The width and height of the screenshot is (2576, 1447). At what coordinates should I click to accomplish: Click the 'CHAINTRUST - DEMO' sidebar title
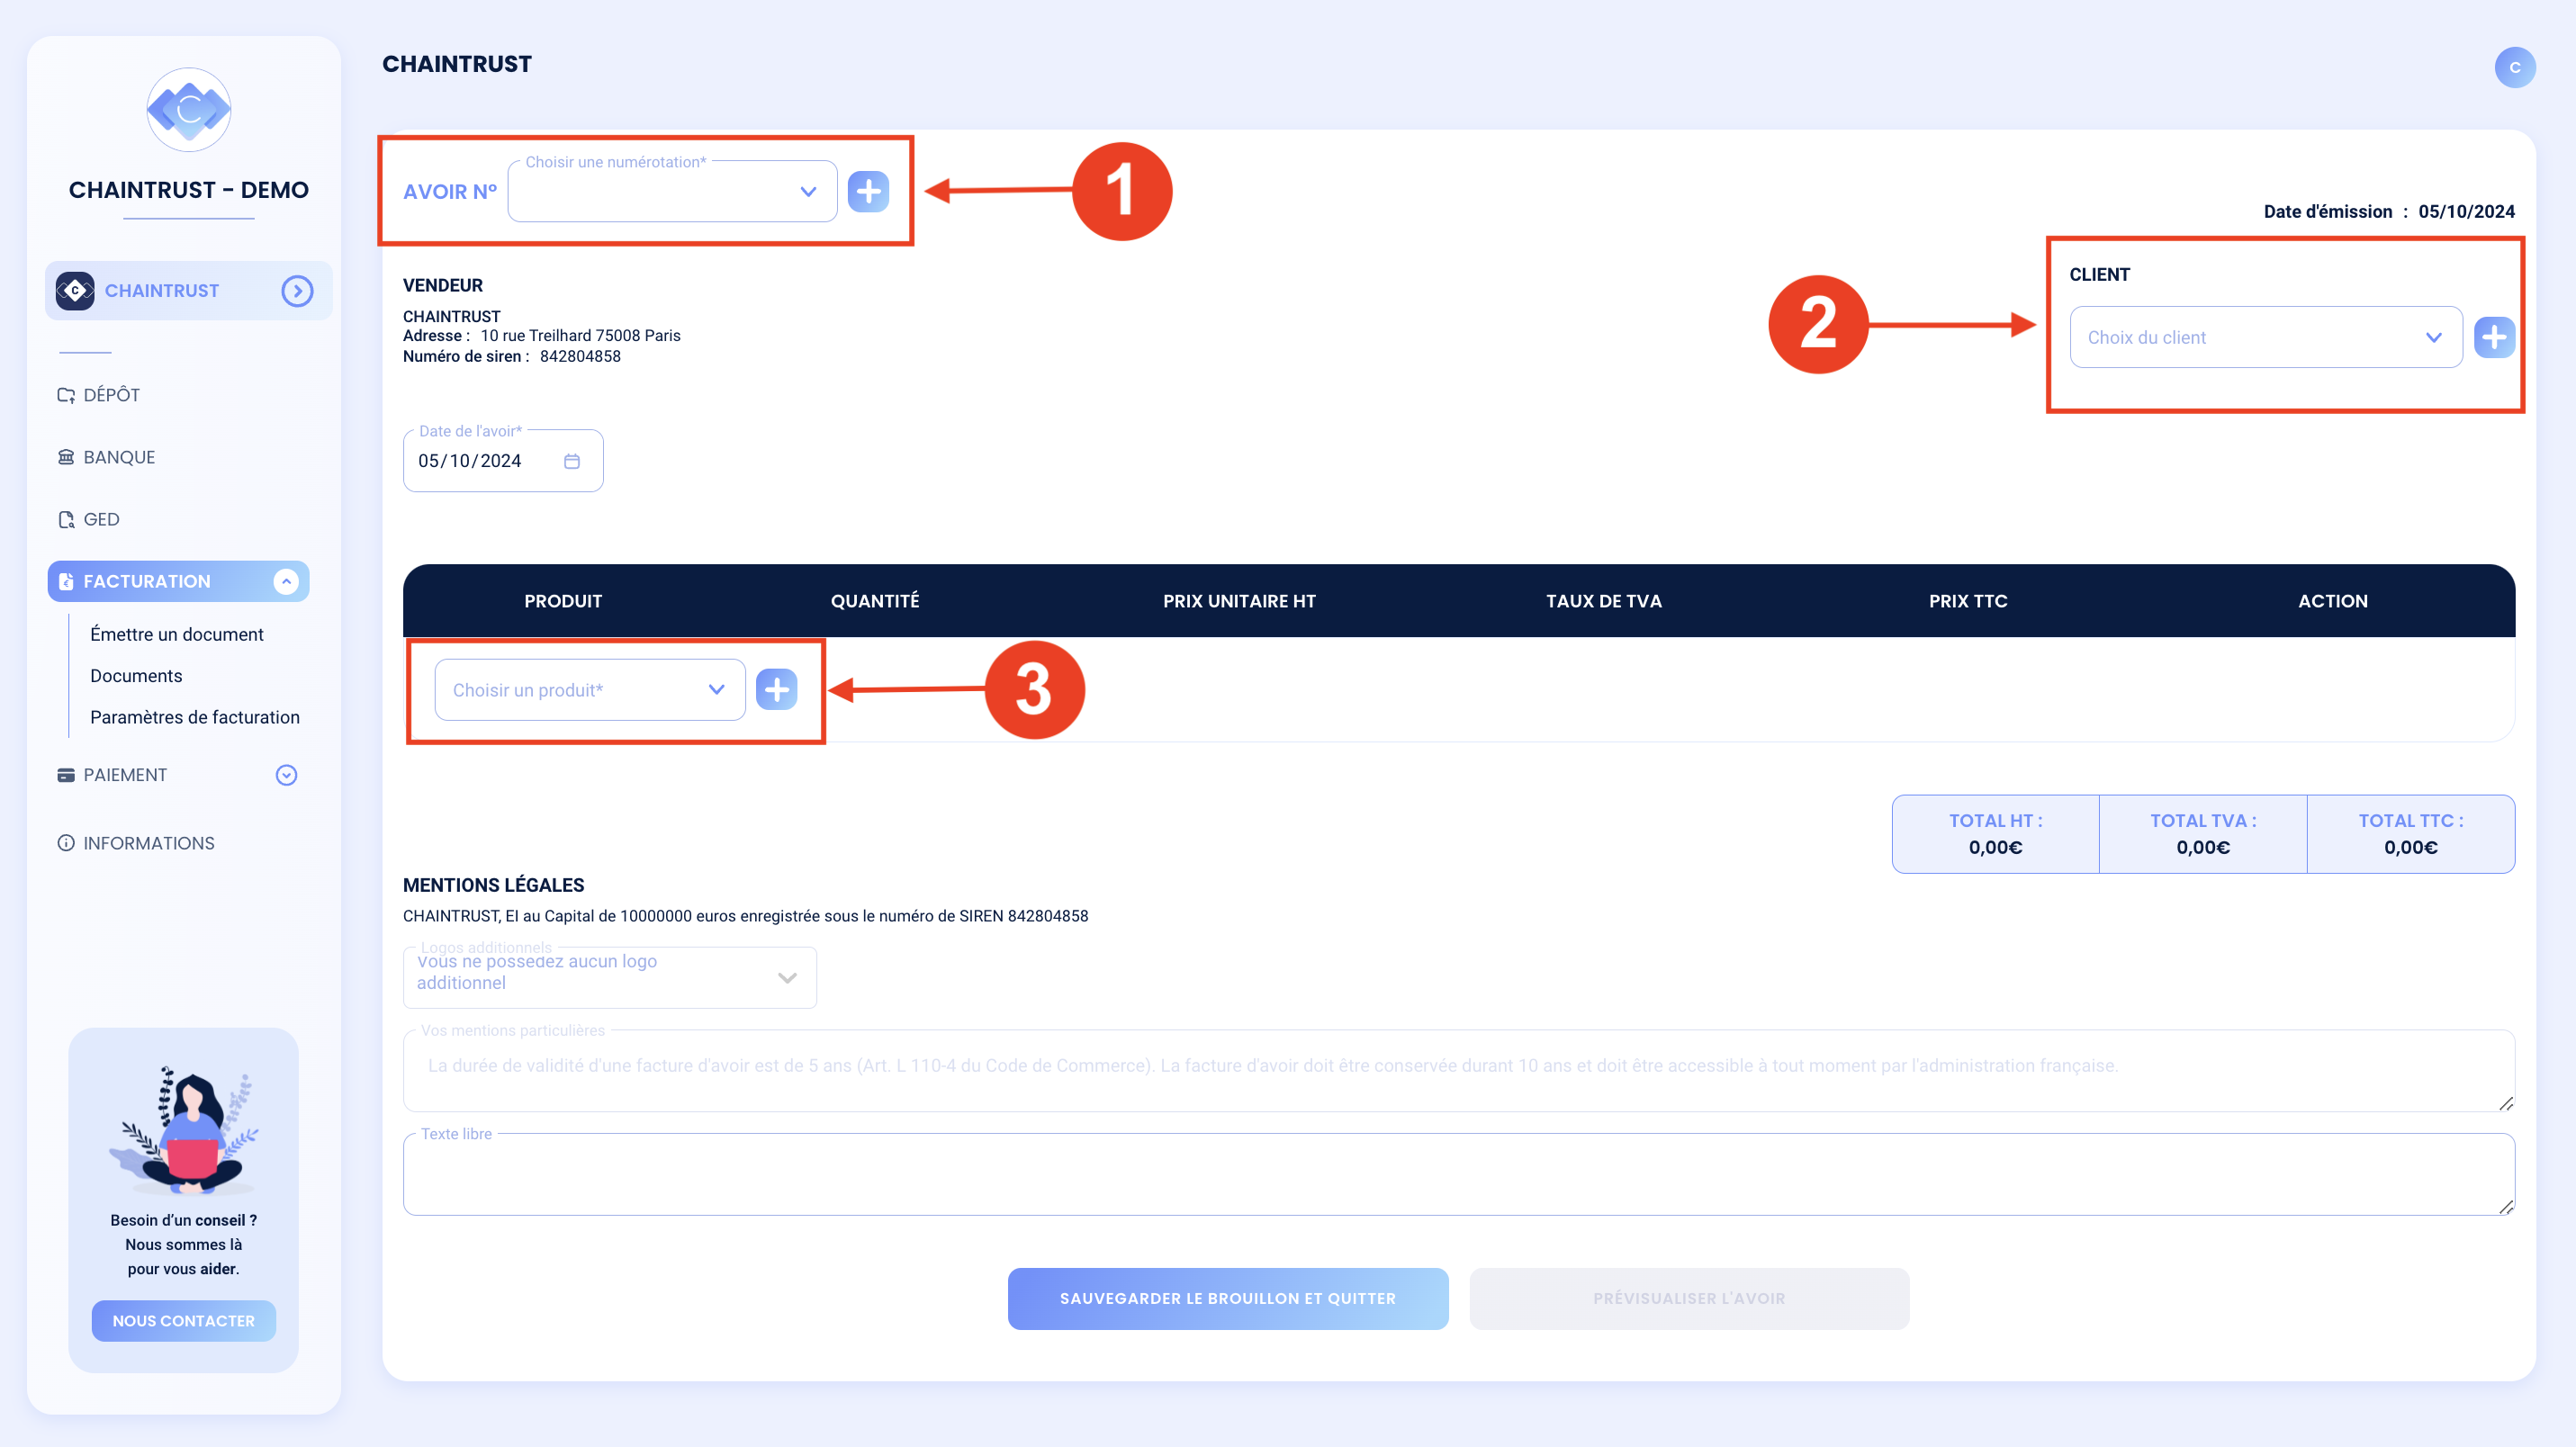coord(189,190)
